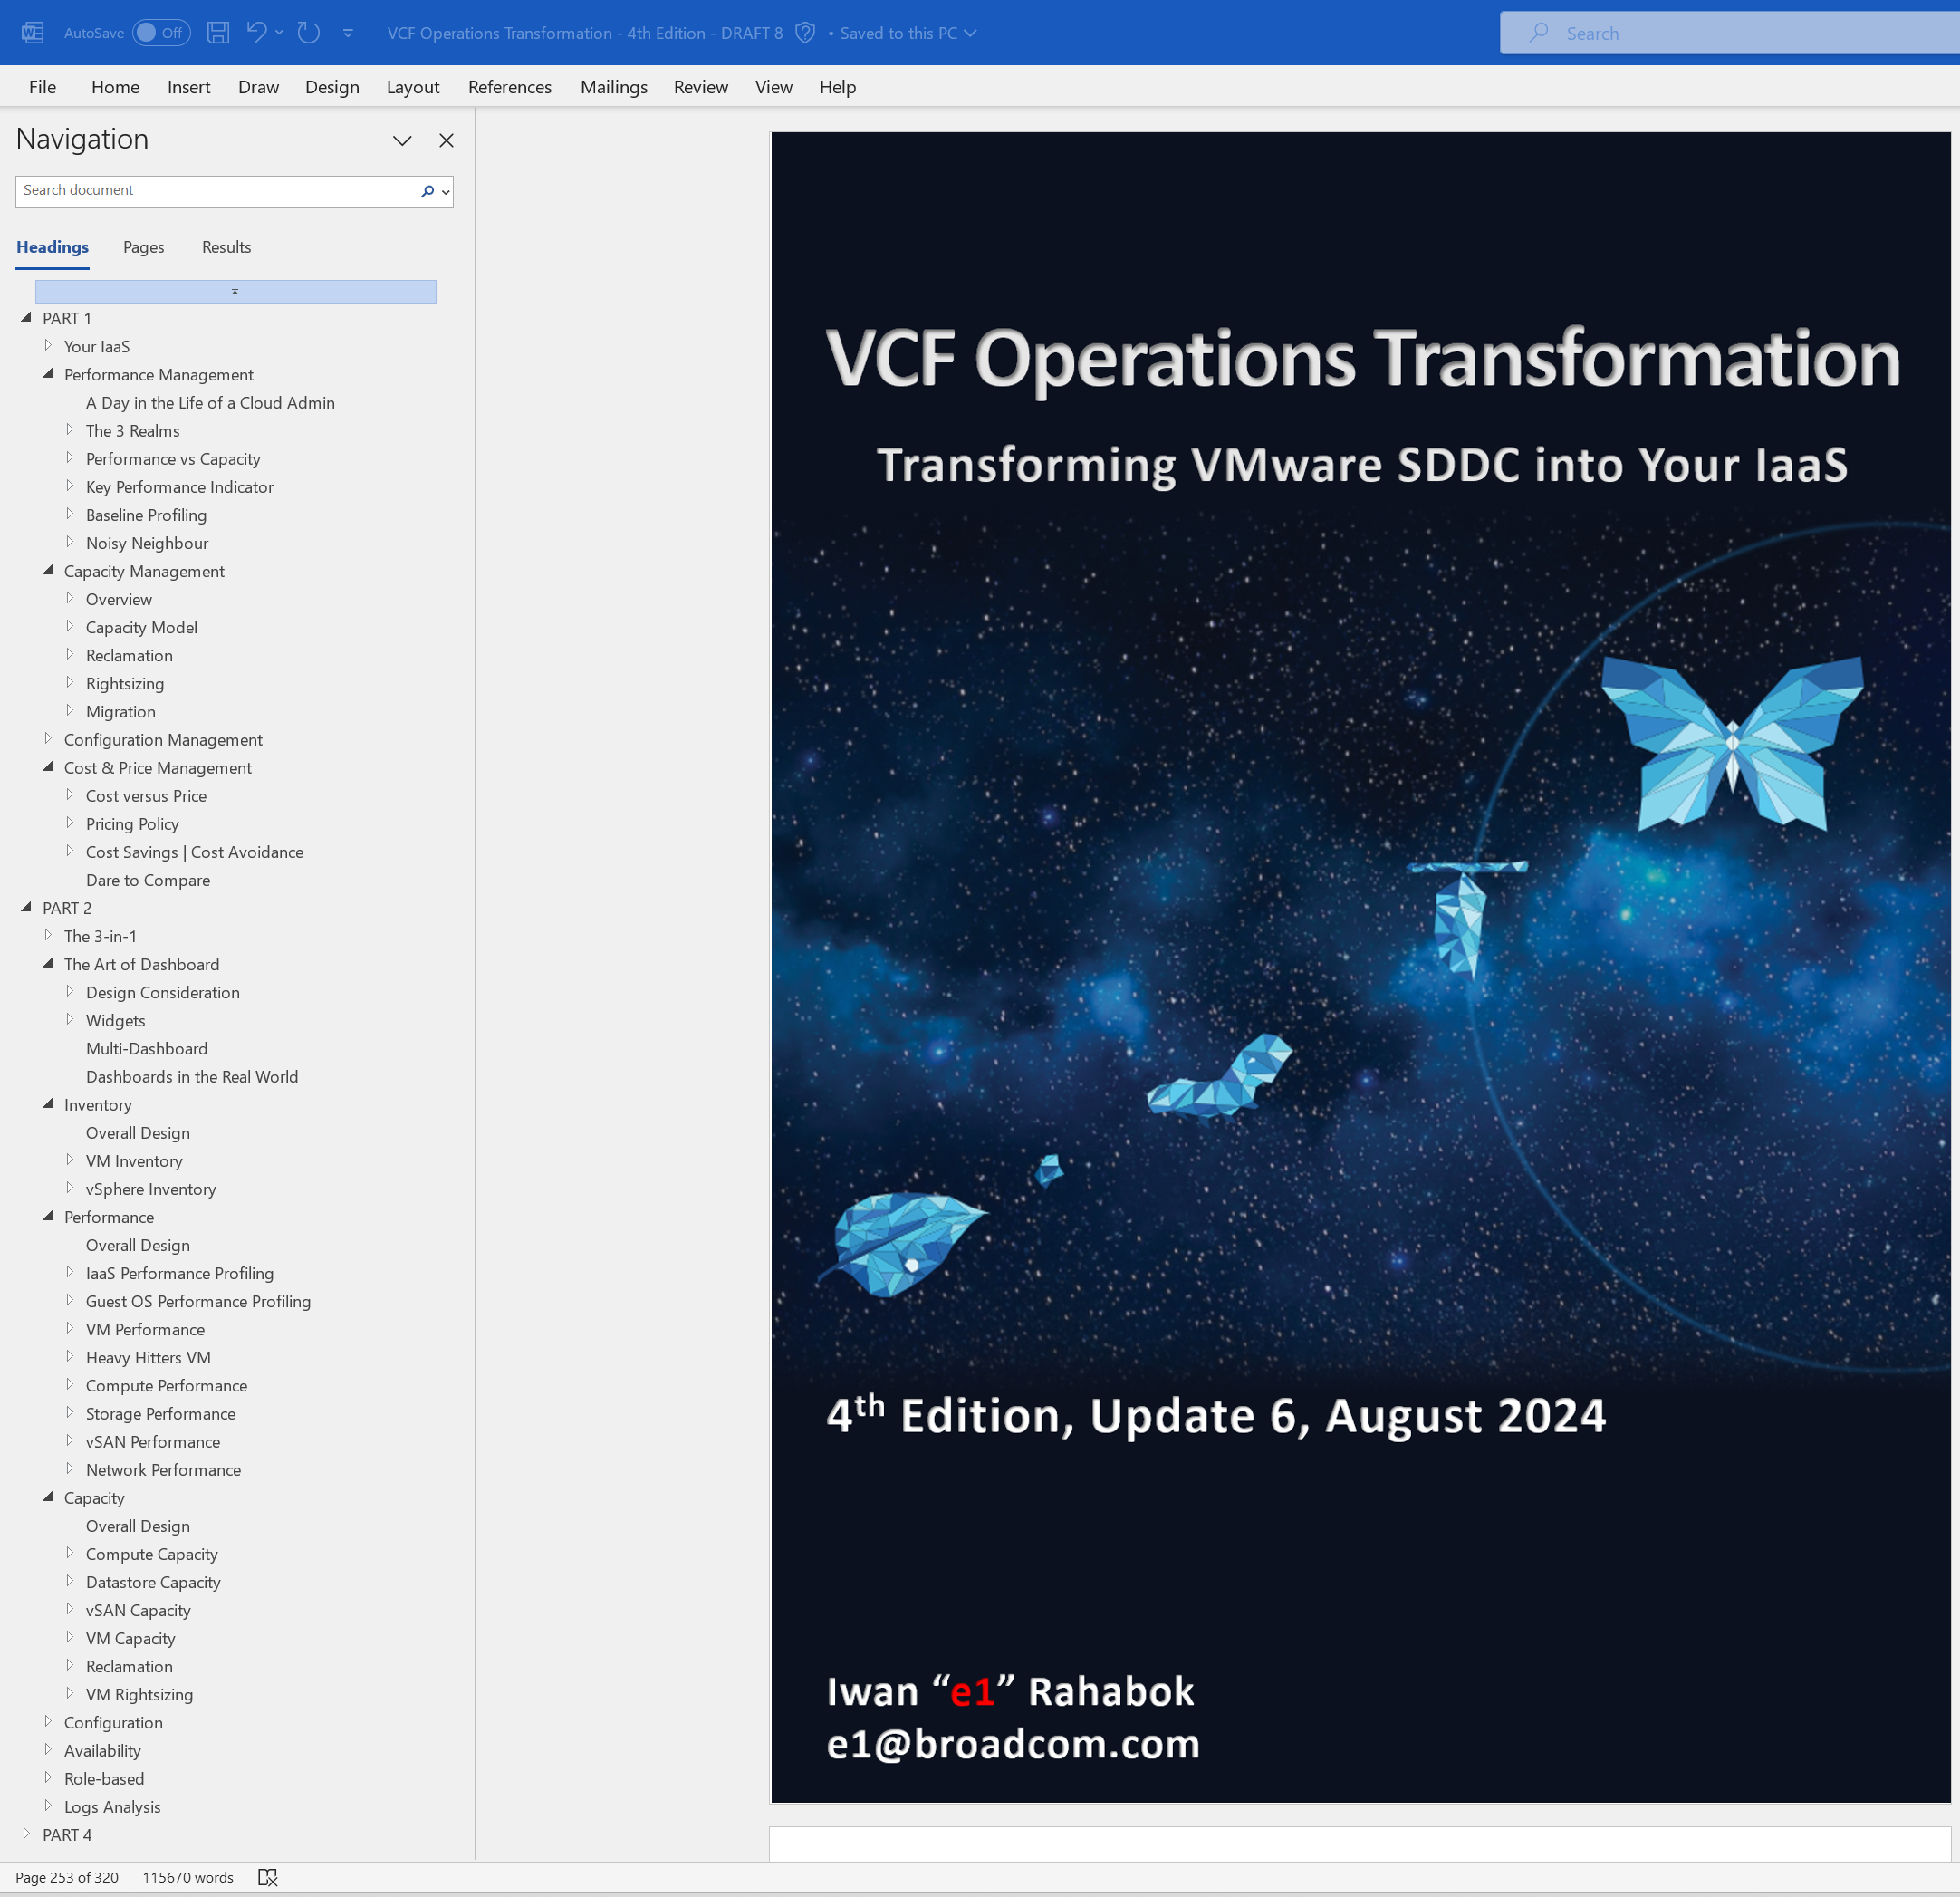The image size is (1960, 1897).
Task: Open Customize Quick Access Toolbar dropdown
Action: (x=348, y=33)
